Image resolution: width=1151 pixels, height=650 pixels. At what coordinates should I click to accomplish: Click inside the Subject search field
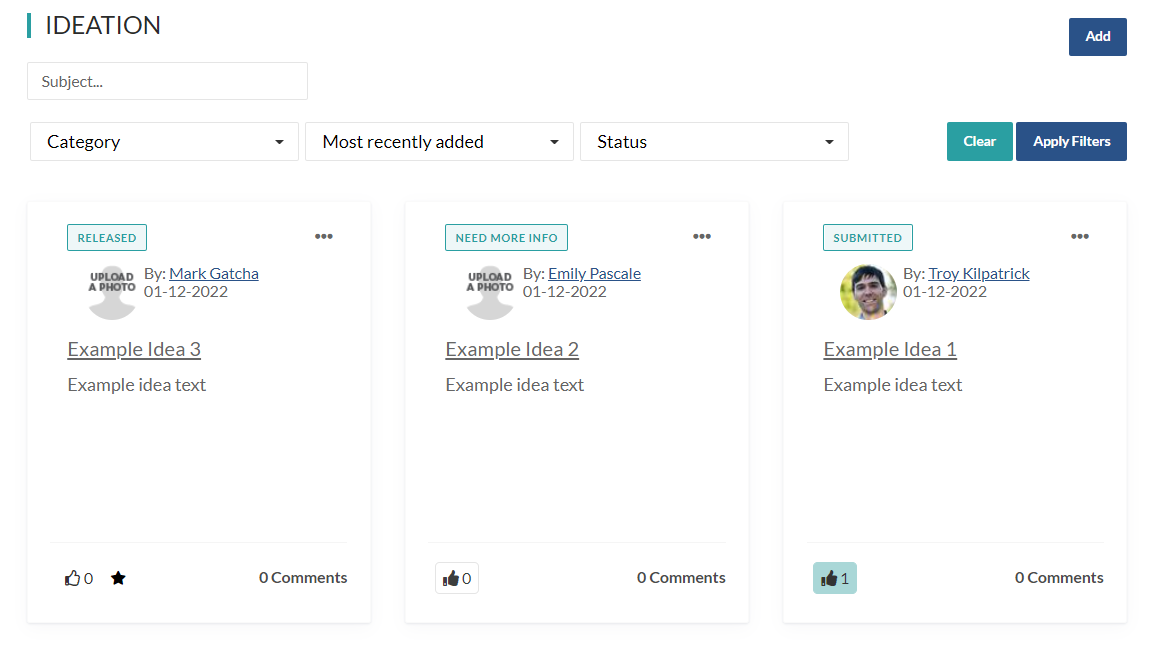(x=166, y=81)
